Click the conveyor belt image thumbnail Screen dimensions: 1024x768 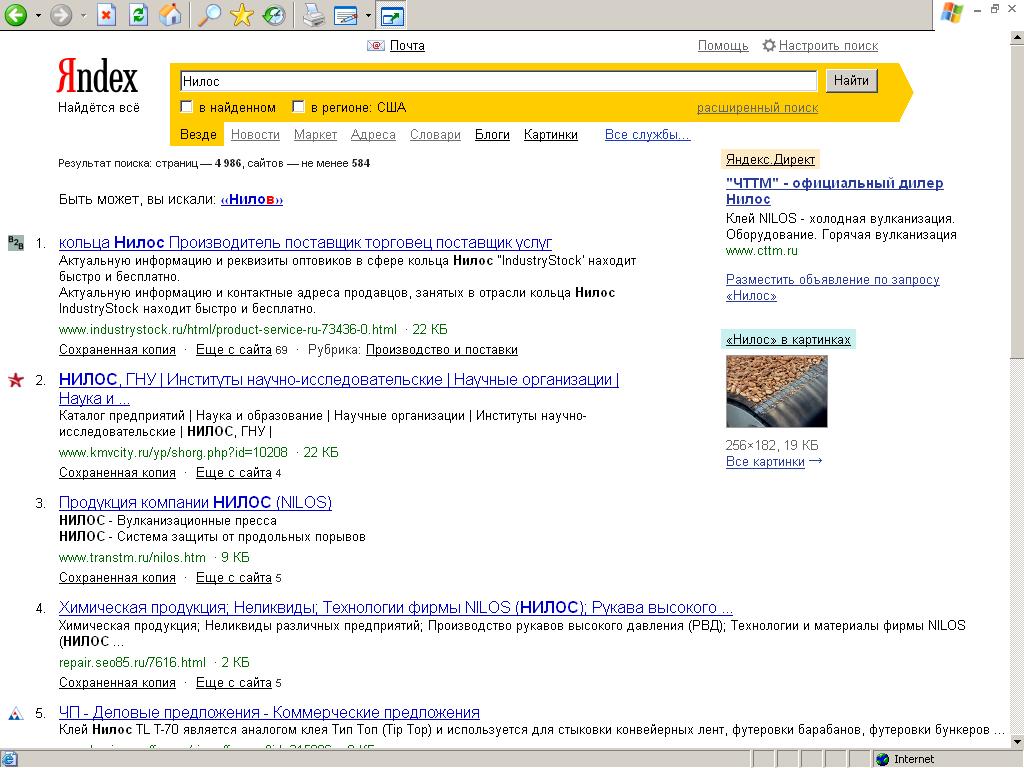point(776,391)
